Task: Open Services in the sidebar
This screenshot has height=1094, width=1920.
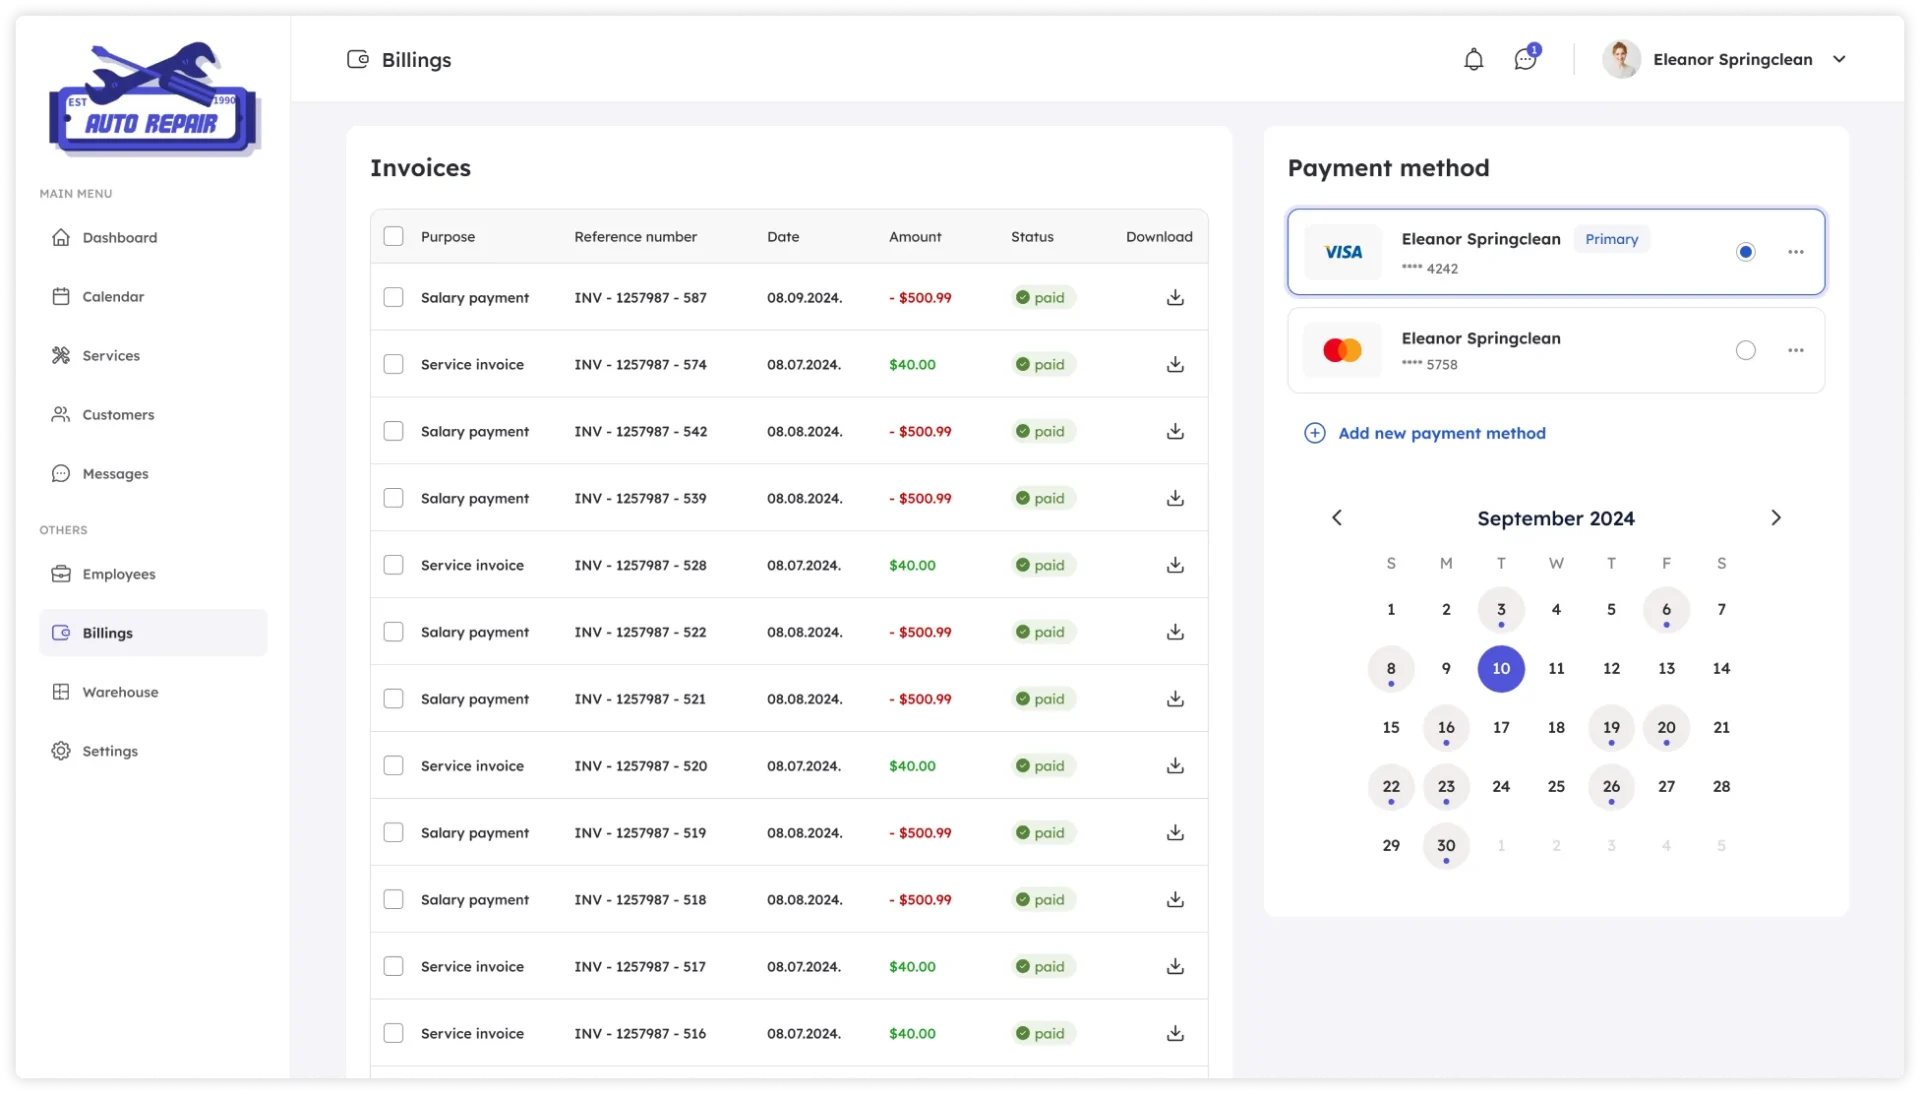Action: click(x=153, y=355)
